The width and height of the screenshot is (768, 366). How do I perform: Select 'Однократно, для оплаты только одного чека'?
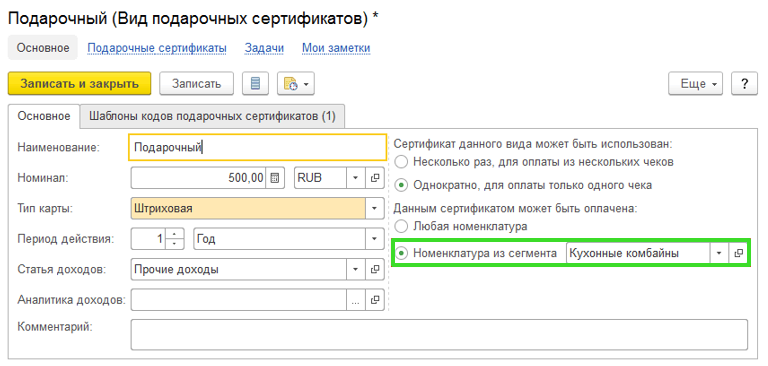524,186
